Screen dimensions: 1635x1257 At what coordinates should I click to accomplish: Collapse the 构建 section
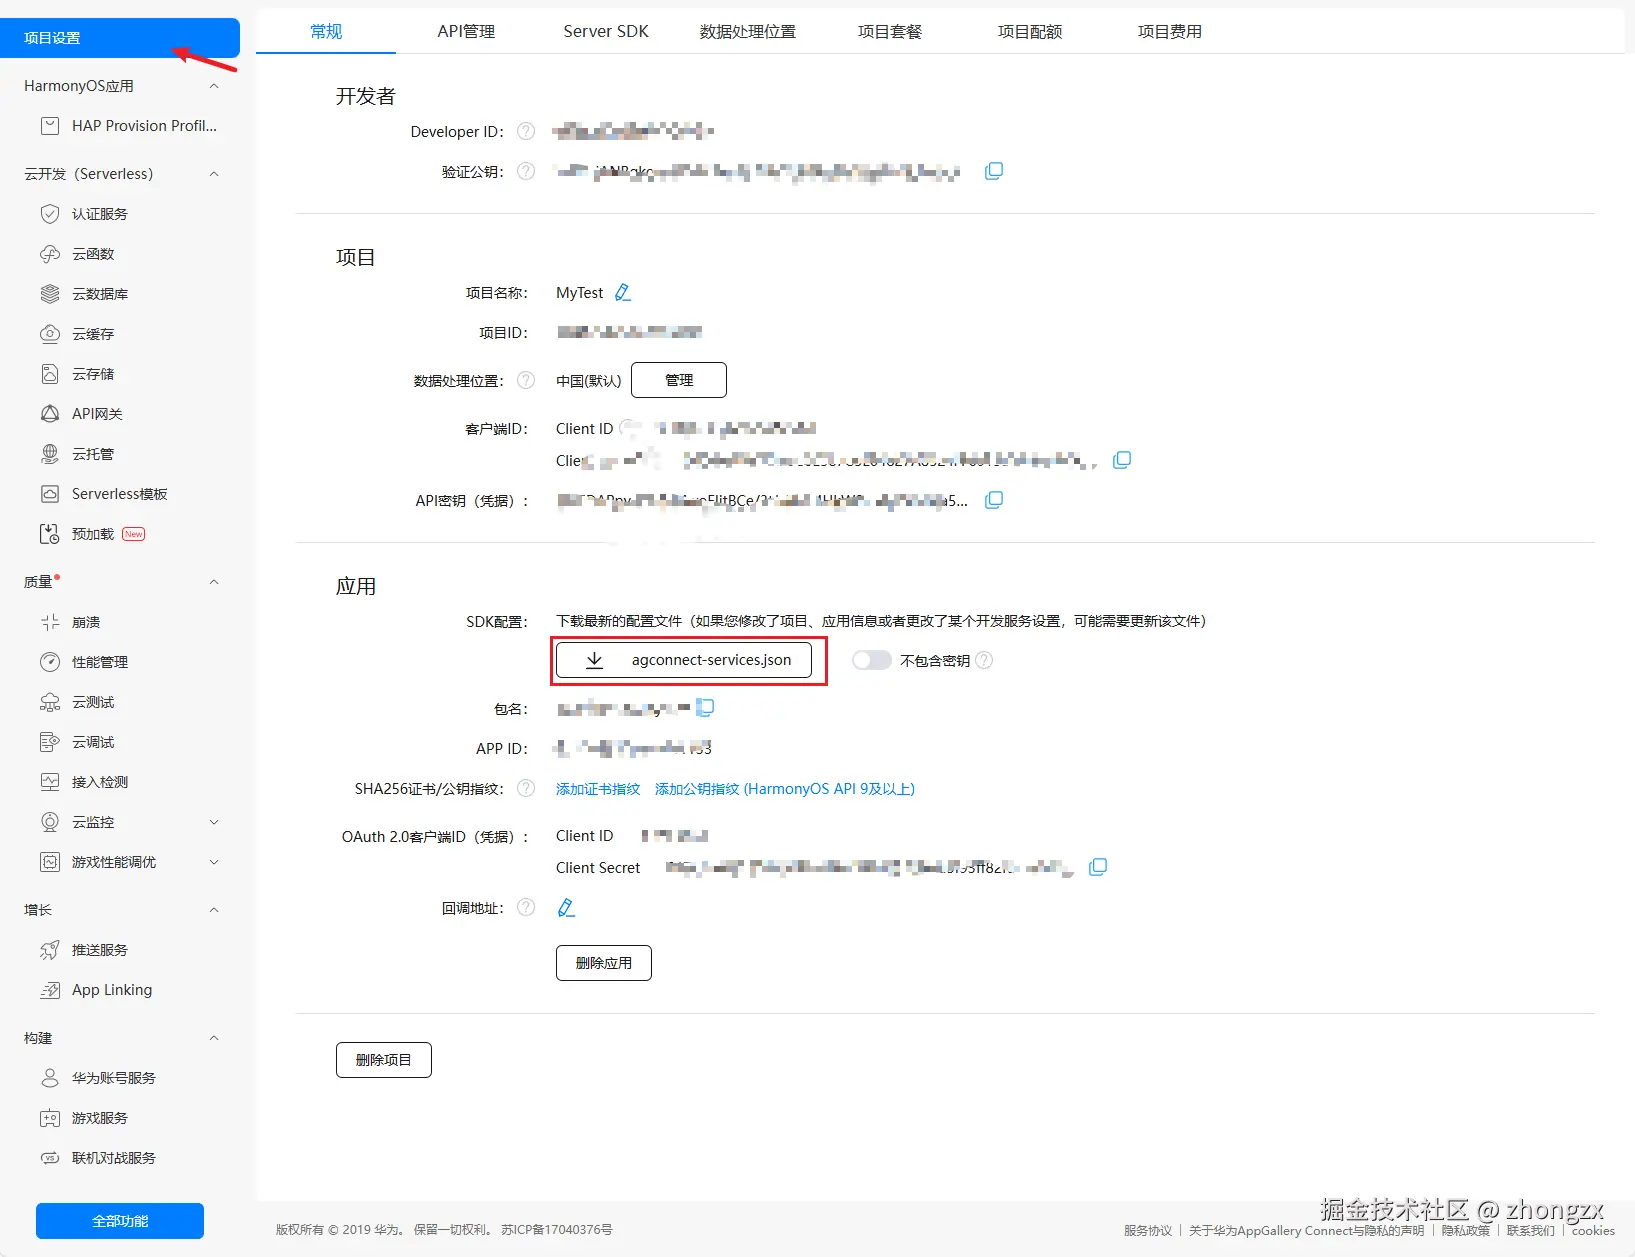214,1038
